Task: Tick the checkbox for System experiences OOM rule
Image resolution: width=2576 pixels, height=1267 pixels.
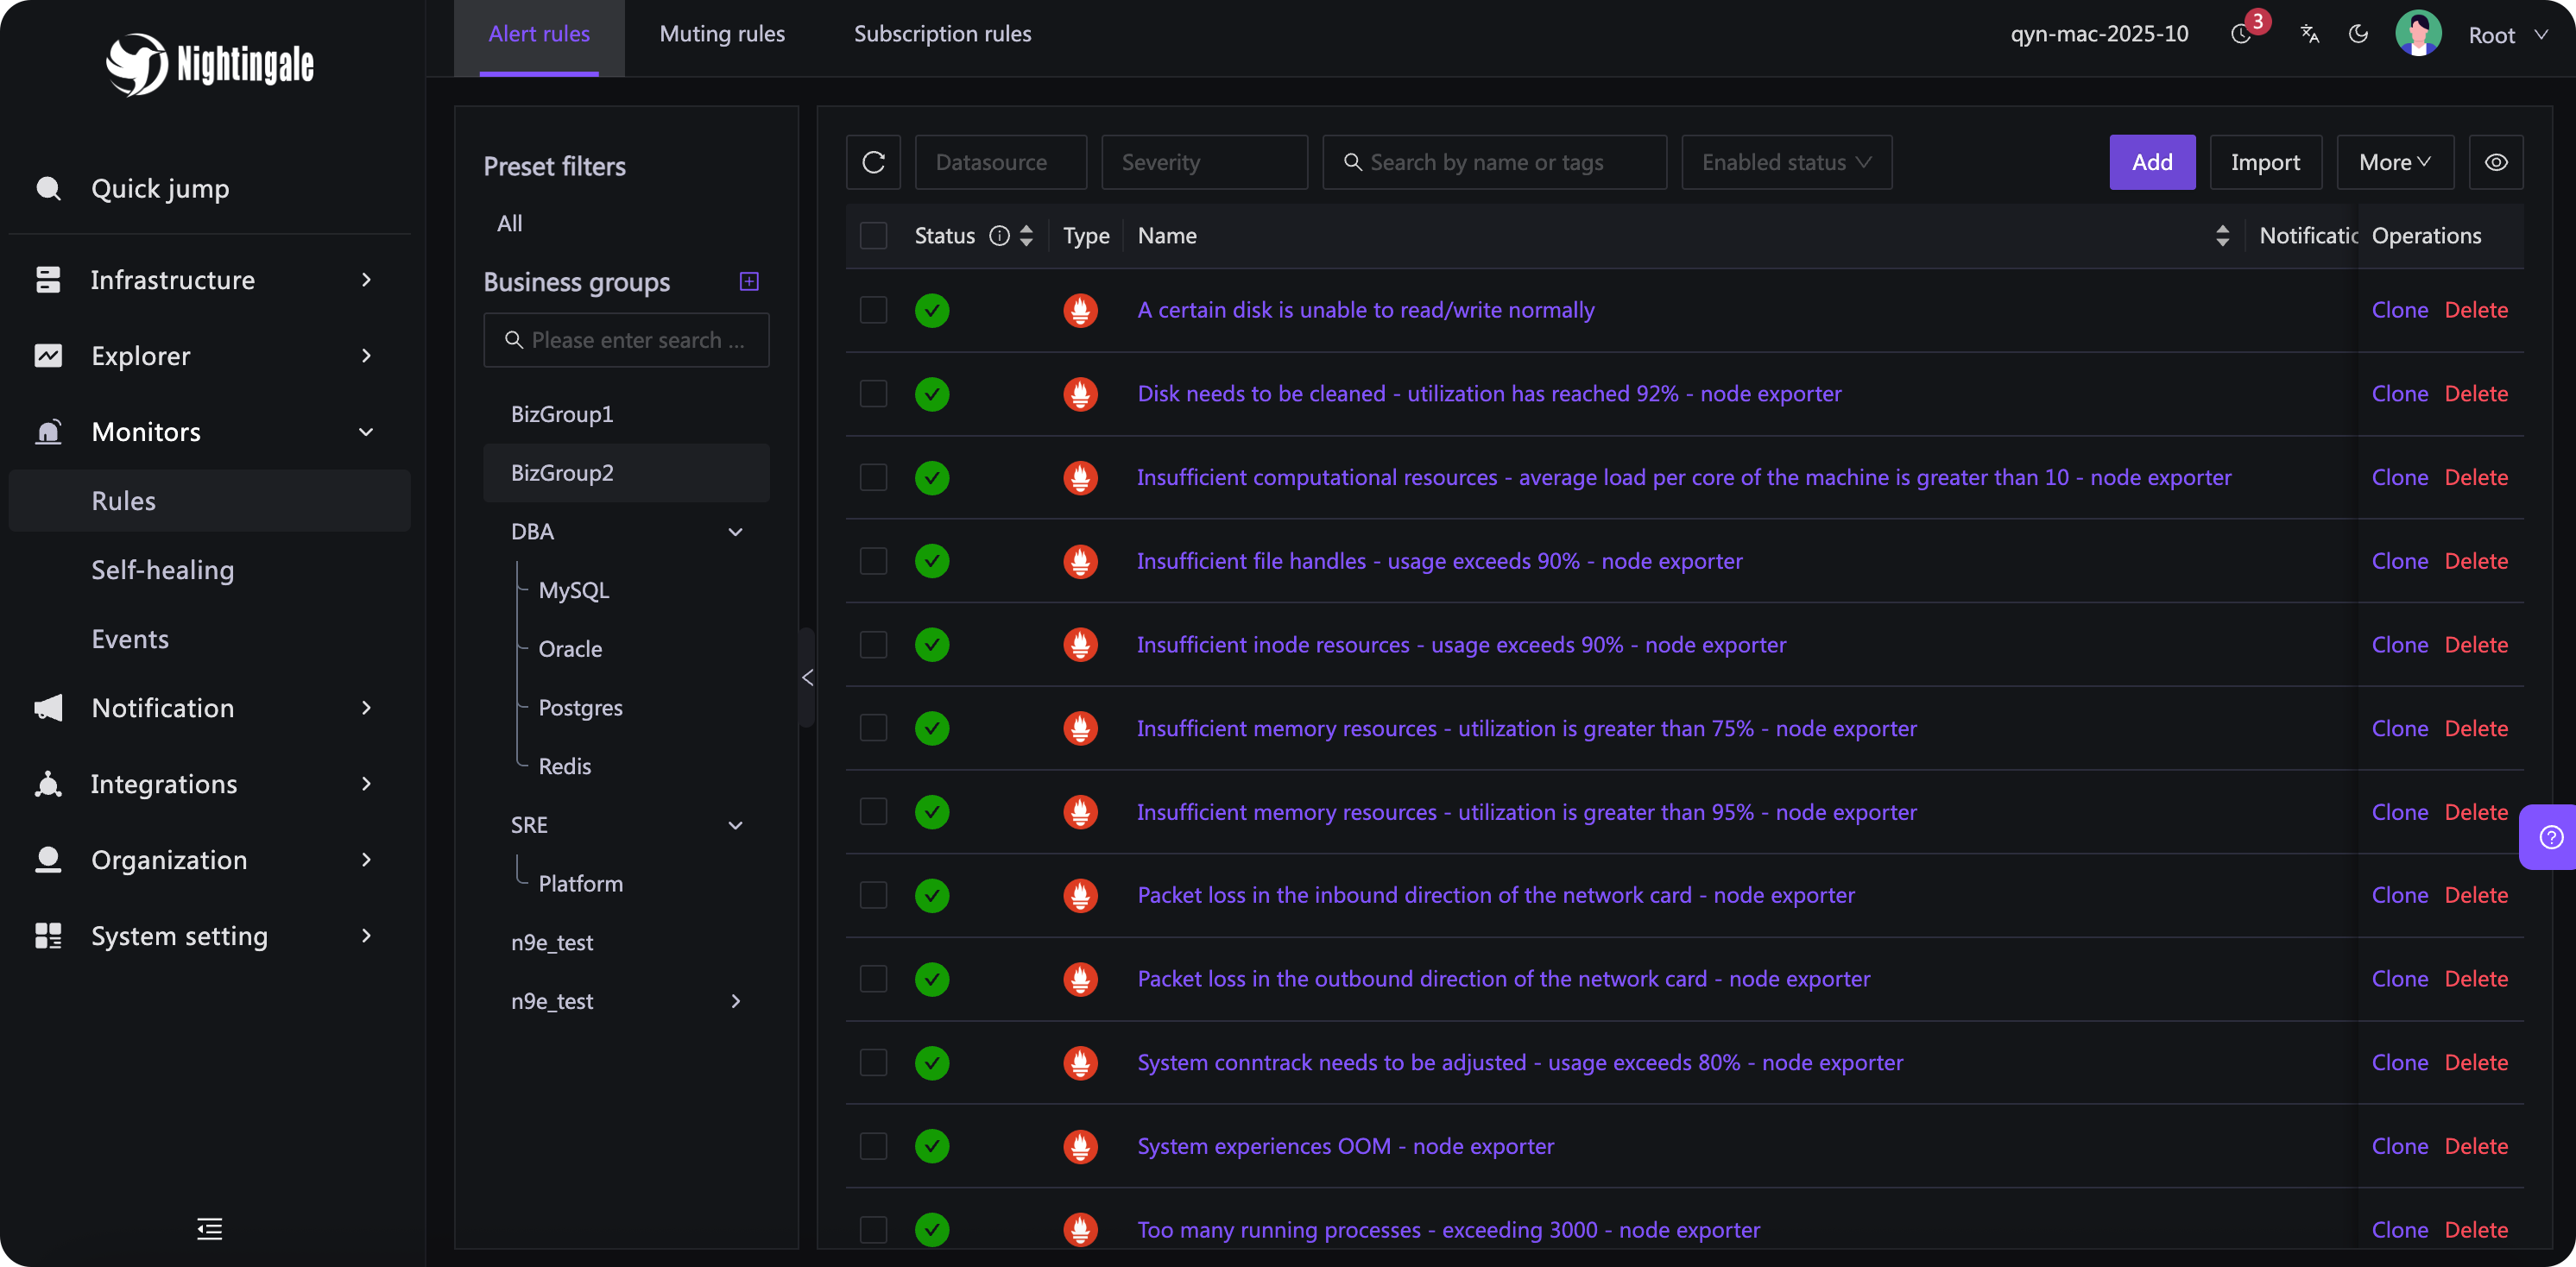Action: (x=873, y=1146)
